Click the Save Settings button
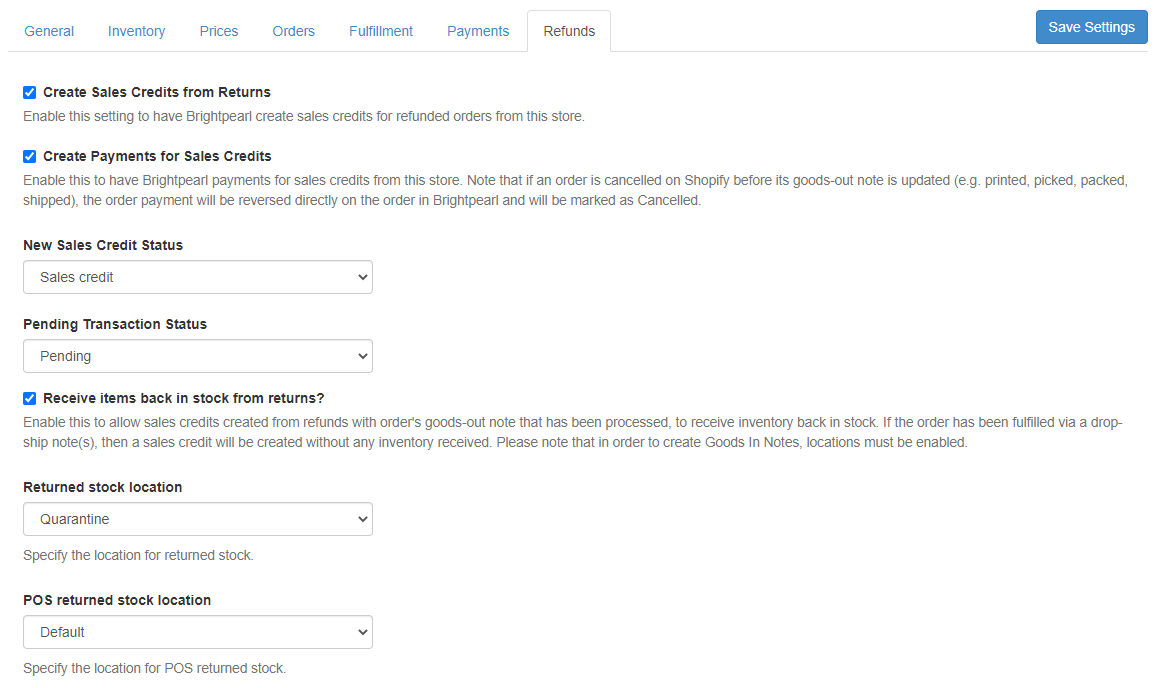The width and height of the screenshot is (1167, 688). click(x=1091, y=26)
